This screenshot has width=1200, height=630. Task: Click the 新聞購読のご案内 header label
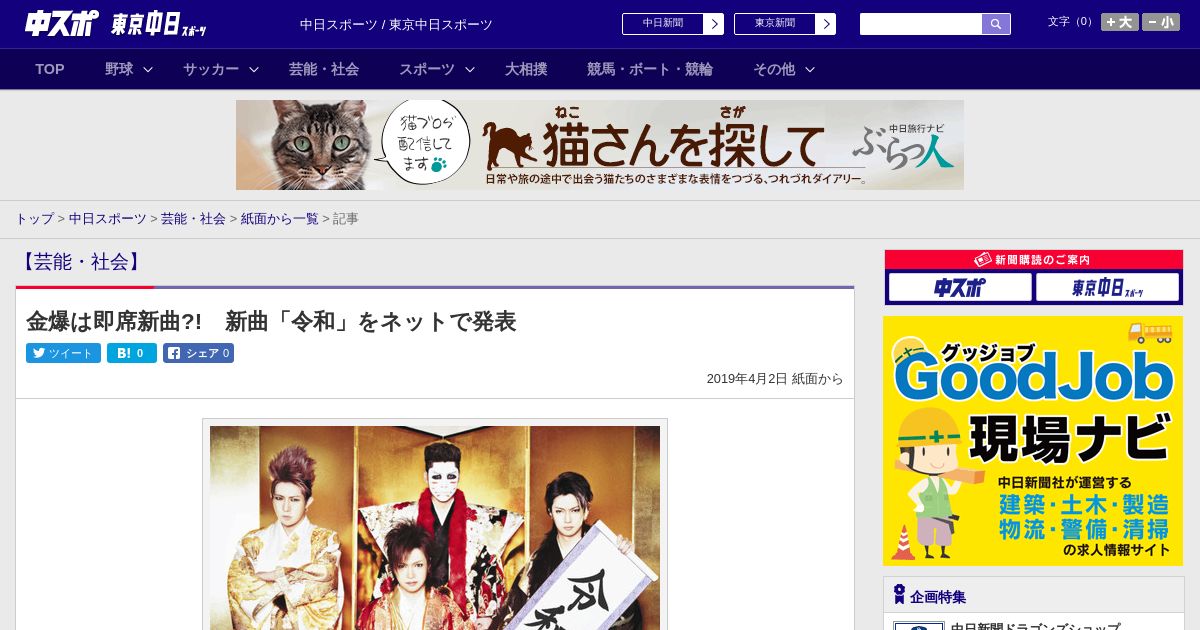pos(1033,259)
